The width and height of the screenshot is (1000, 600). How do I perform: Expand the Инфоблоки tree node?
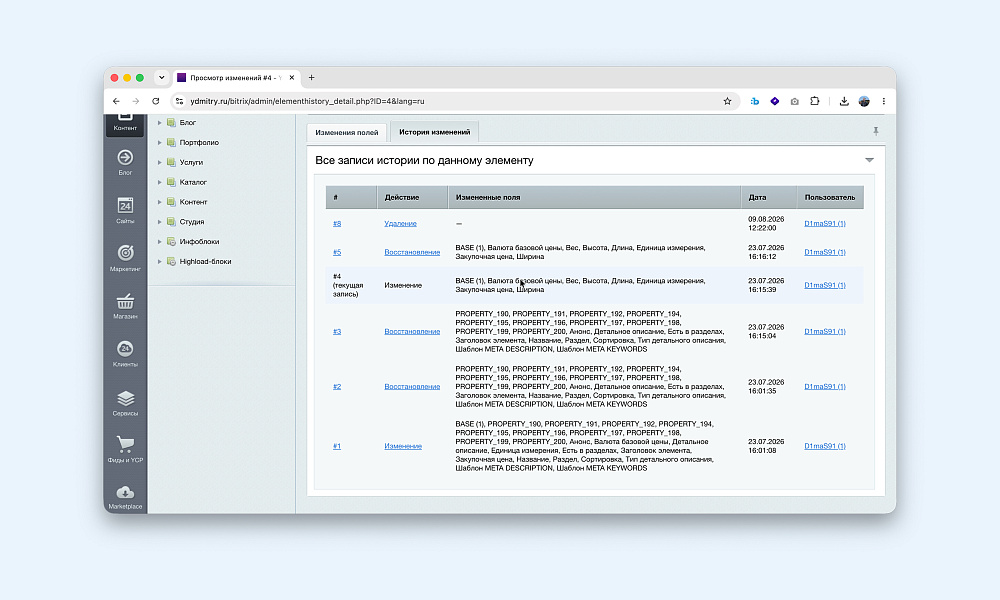coord(159,242)
